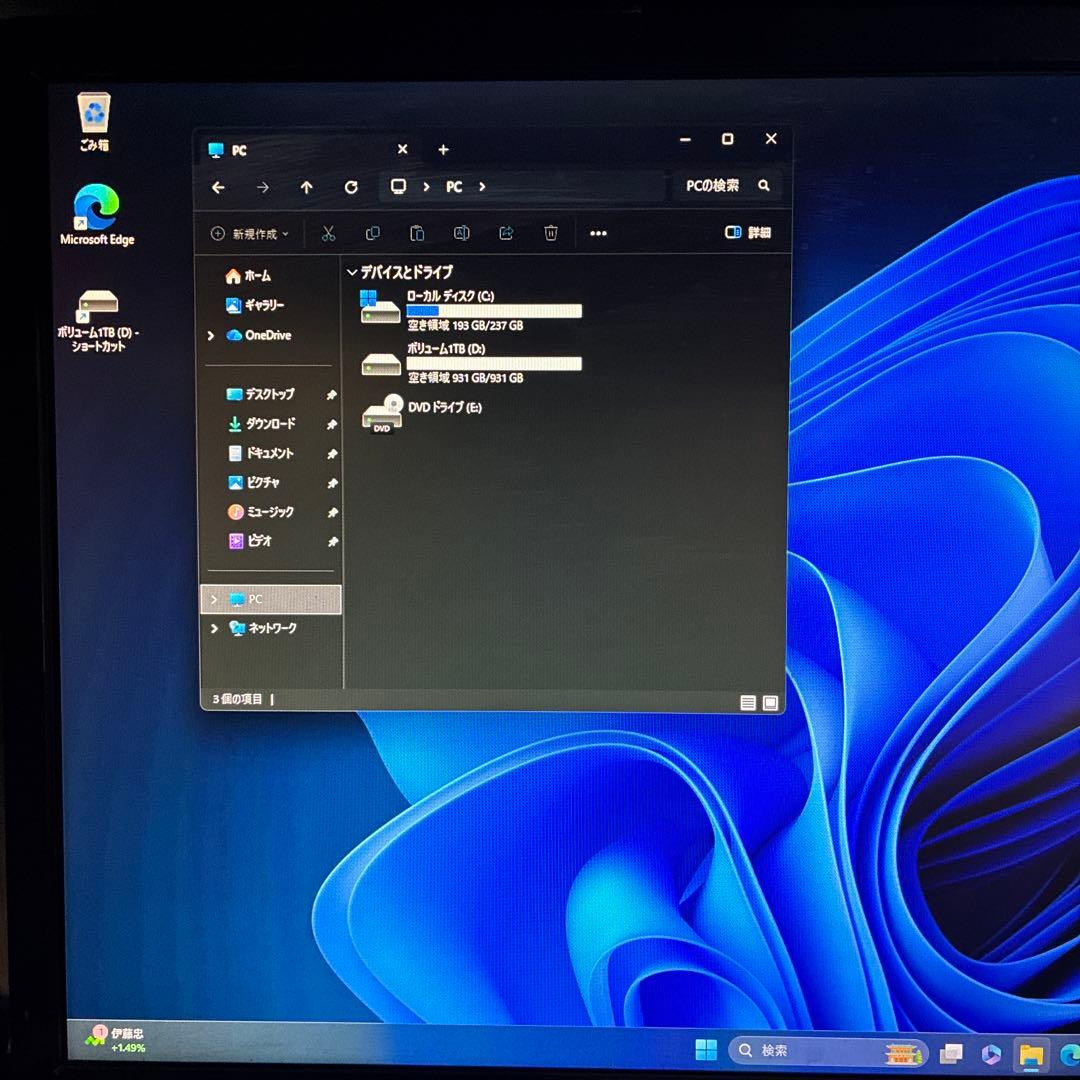This screenshot has height=1080, width=1080.
Task: Open the Share icon in the toolbar
Action: [506, 233]
